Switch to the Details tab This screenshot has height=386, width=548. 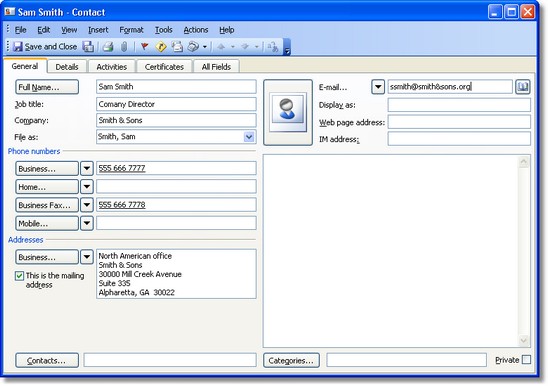pos(67,67)
